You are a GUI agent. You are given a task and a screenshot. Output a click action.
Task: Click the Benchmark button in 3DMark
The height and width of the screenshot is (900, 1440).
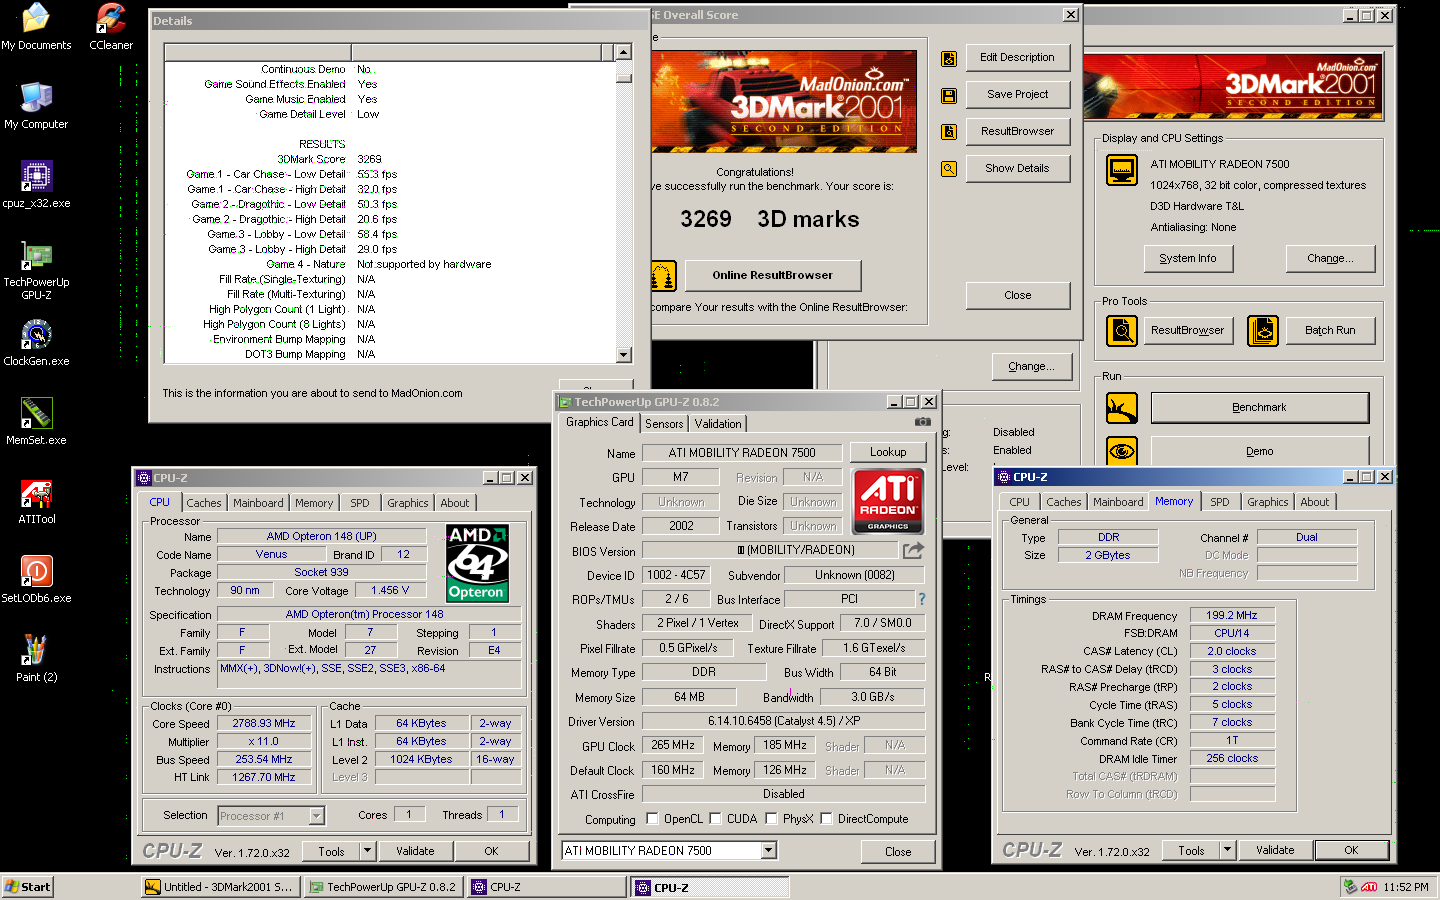[x=1260, y=408]
